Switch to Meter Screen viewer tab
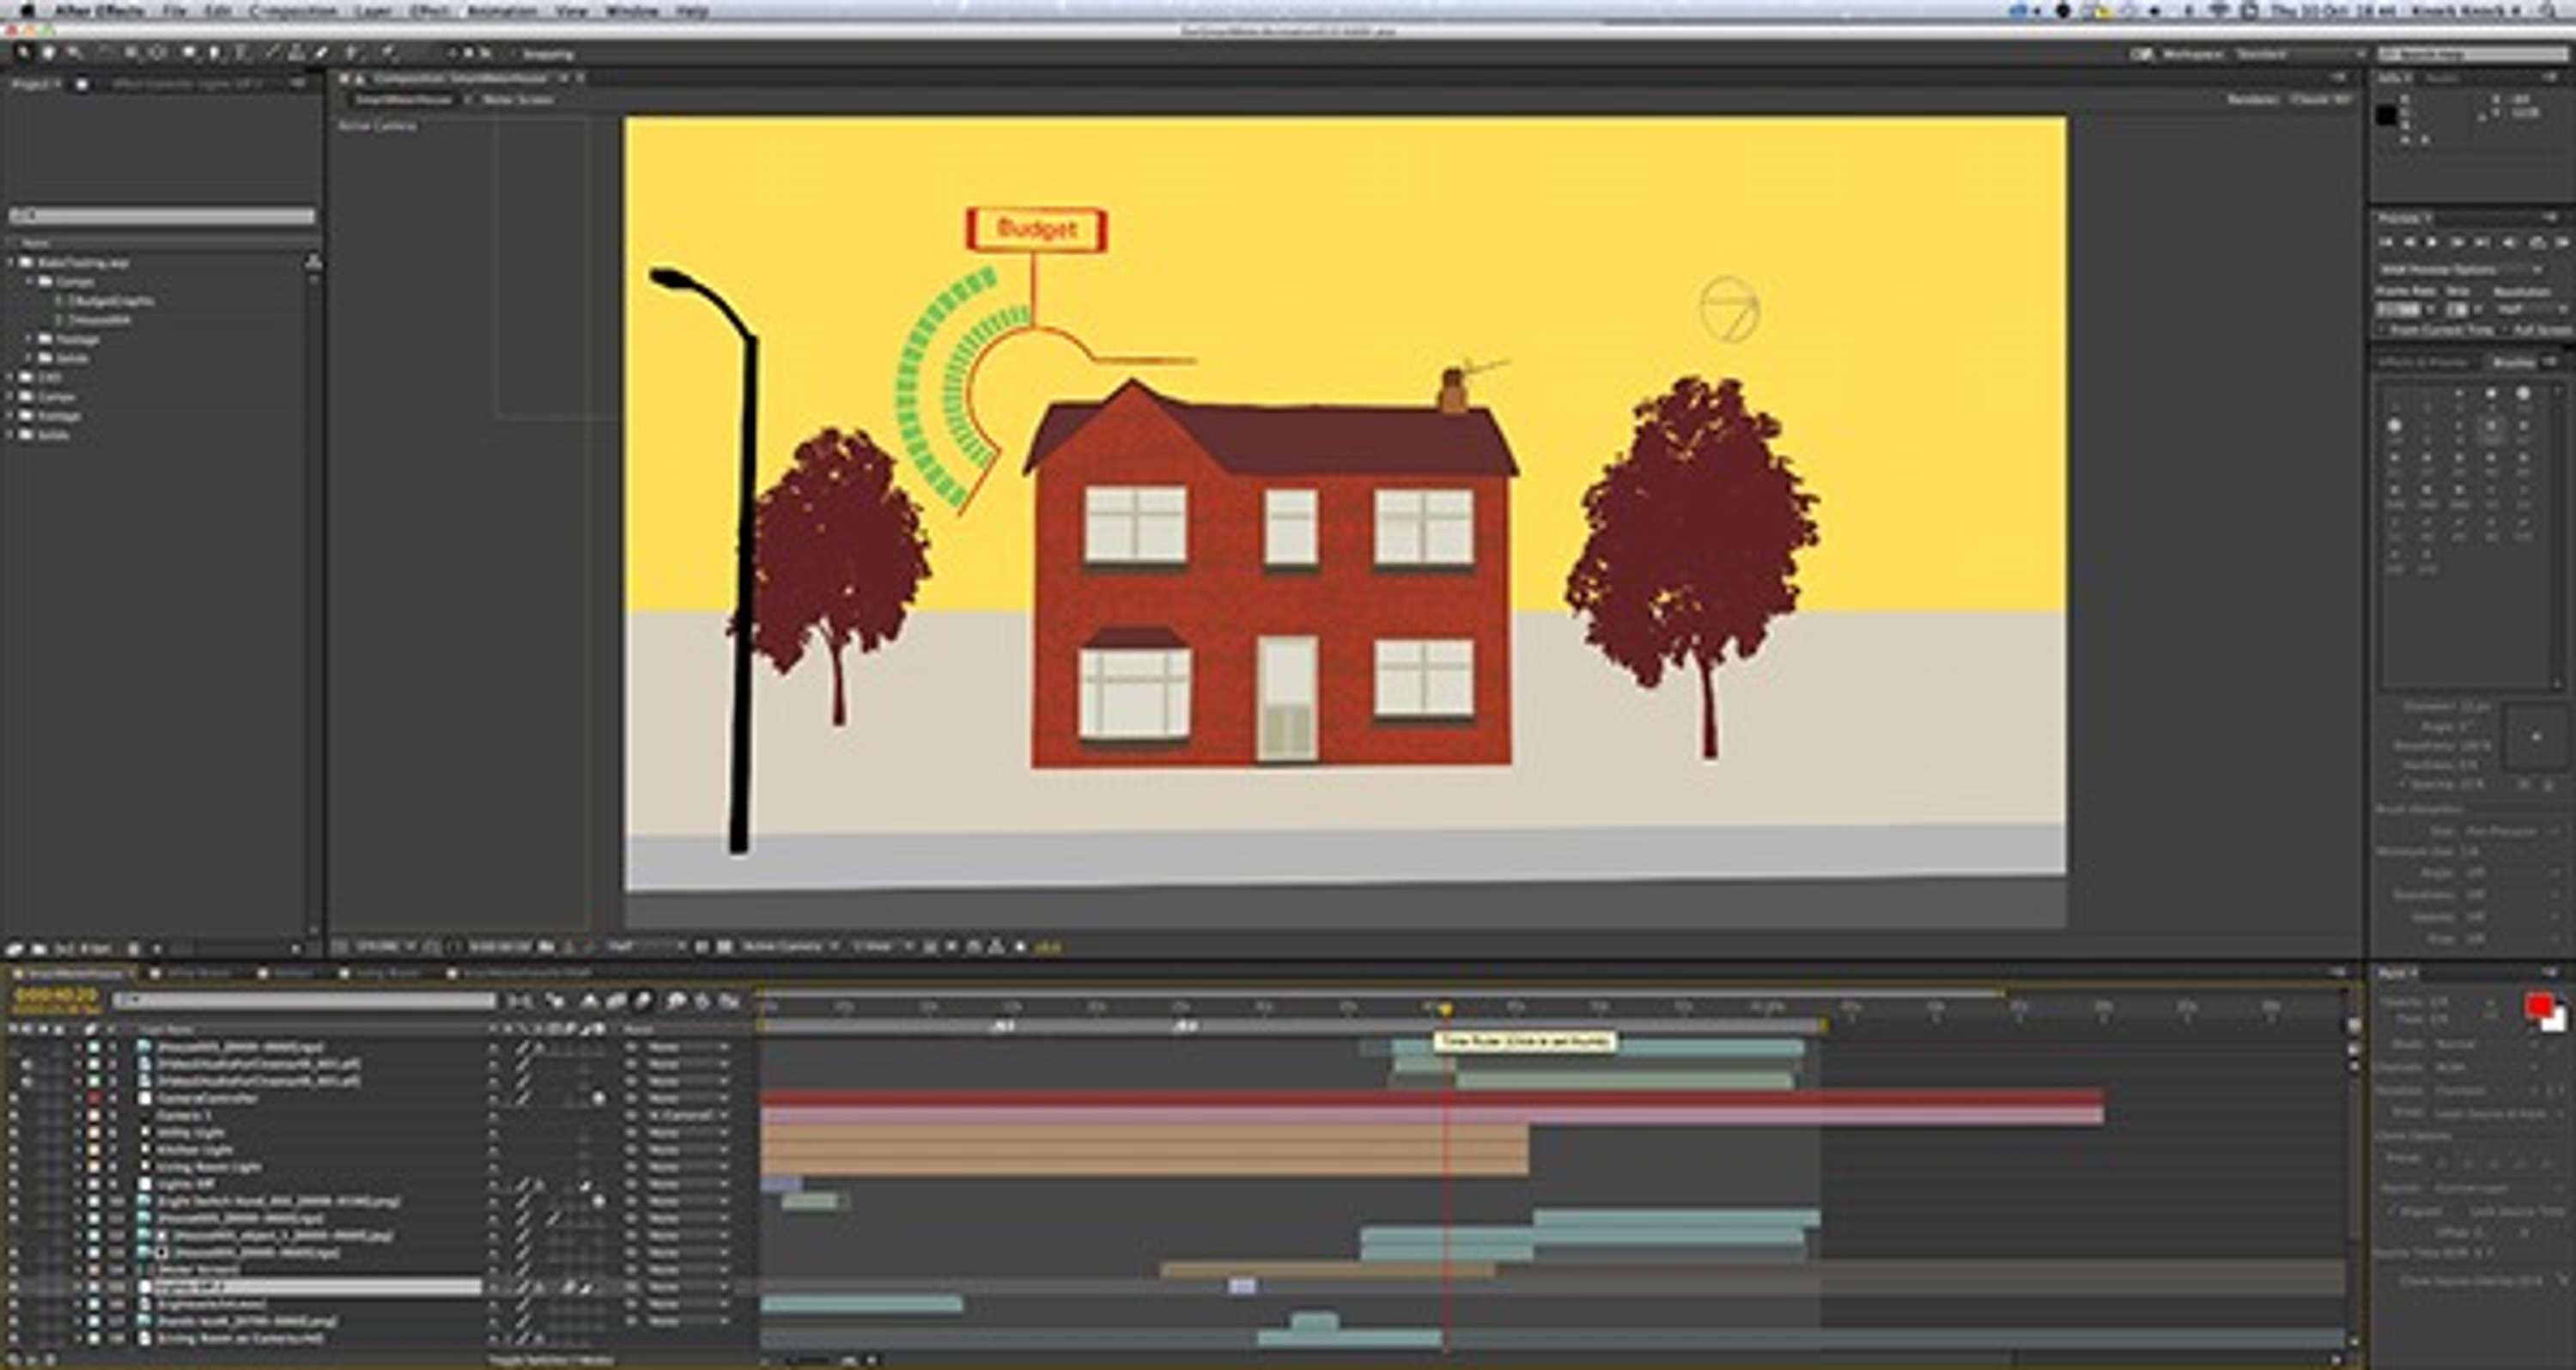Screen dimensions: 2576x1370 pos(517,99)
